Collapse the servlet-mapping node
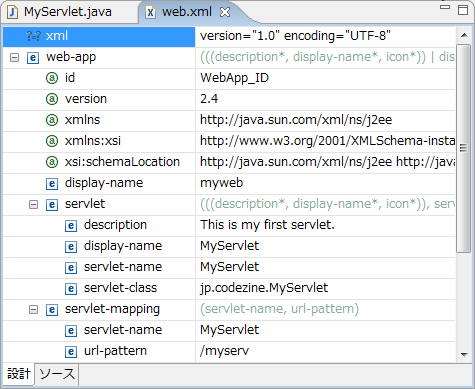Viewport: 475px width, 389px height. coord(33,309)
